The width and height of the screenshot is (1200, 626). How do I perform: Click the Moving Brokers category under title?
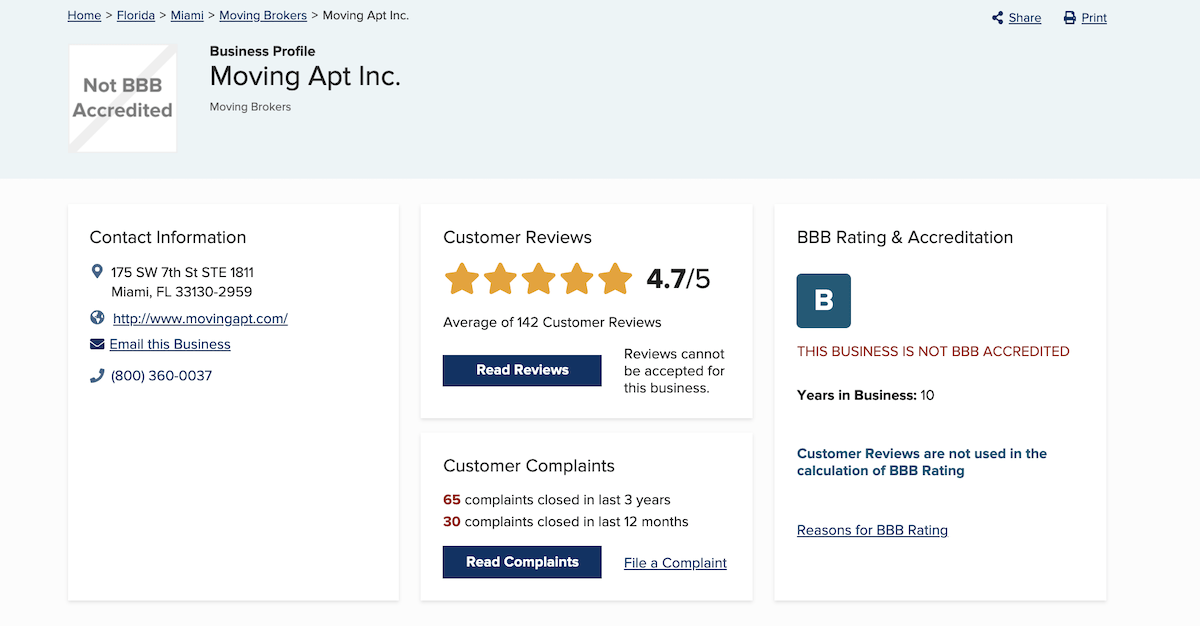point(250,107)
